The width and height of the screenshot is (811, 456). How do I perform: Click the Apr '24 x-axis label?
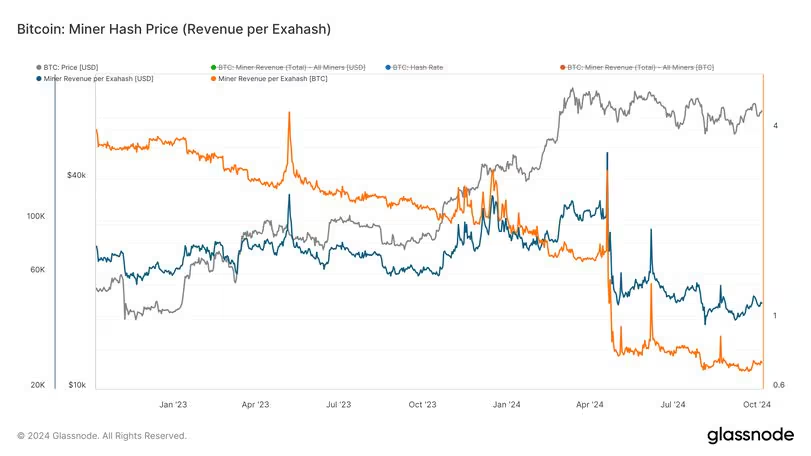tap(590, 404)
